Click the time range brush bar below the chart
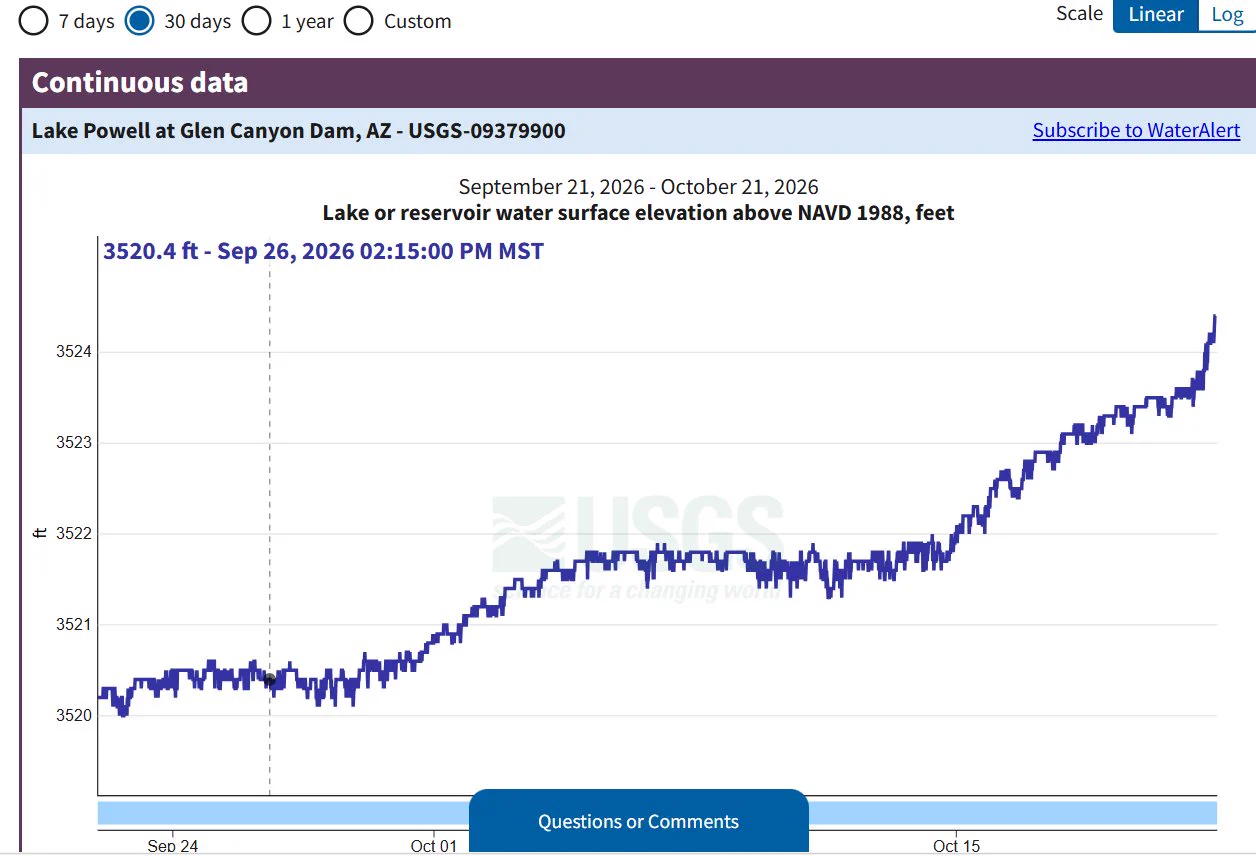1256x856 pixels. point(657,813)
